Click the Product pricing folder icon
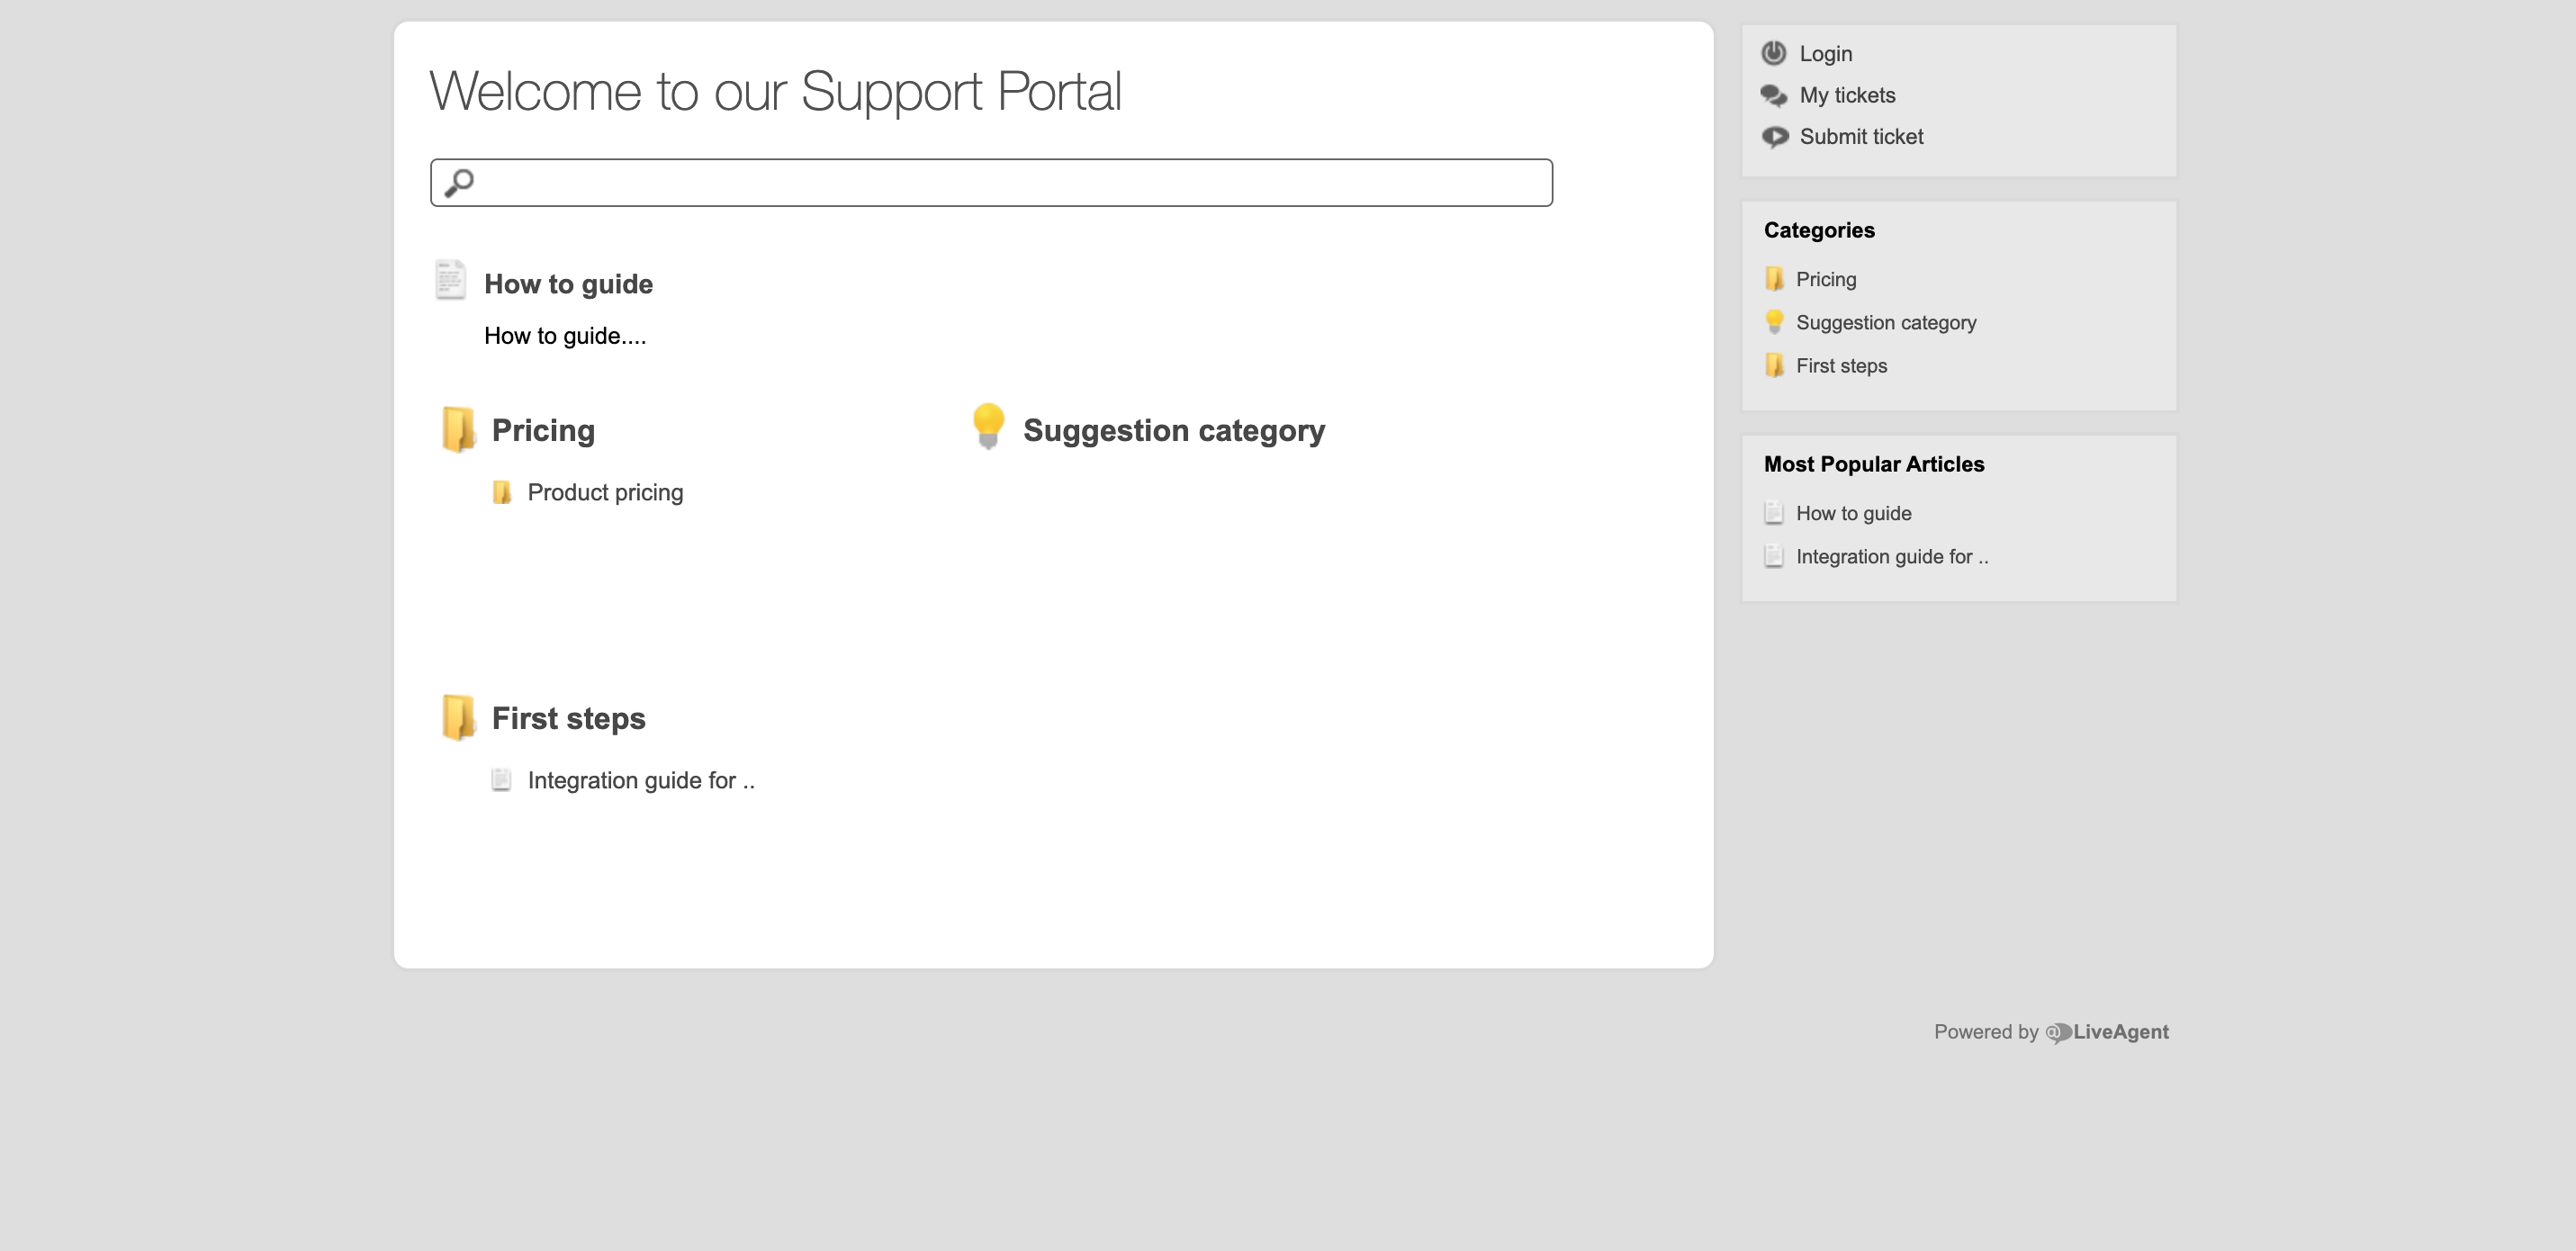The height and width of the screenshot is (1251, 2576). point(504,491)
